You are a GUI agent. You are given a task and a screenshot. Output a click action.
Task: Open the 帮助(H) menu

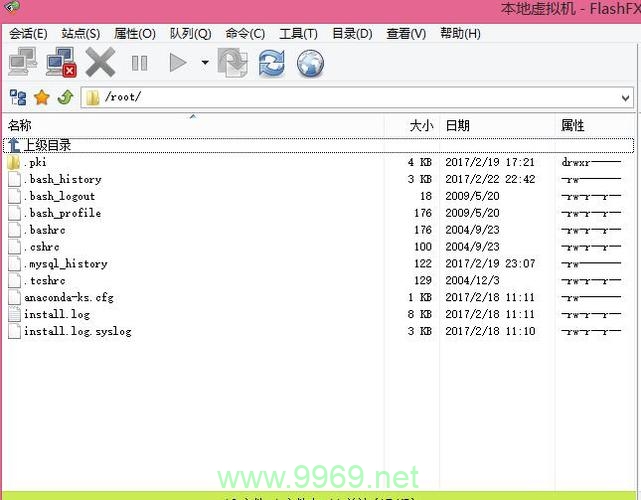pyautogui.click(x=460, y=34)
